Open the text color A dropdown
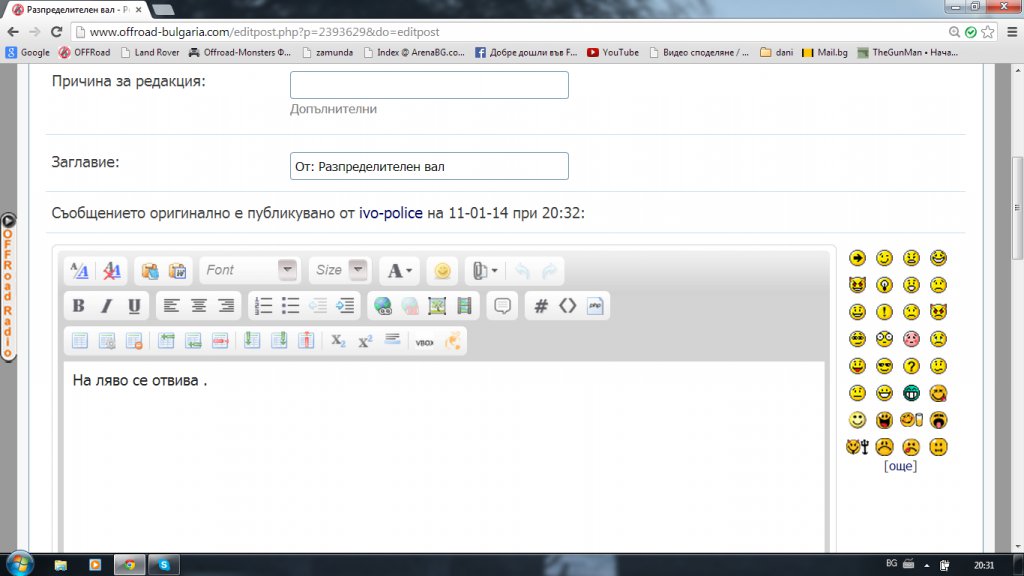This screenshot has height=576, width=1024. point(400,270)
